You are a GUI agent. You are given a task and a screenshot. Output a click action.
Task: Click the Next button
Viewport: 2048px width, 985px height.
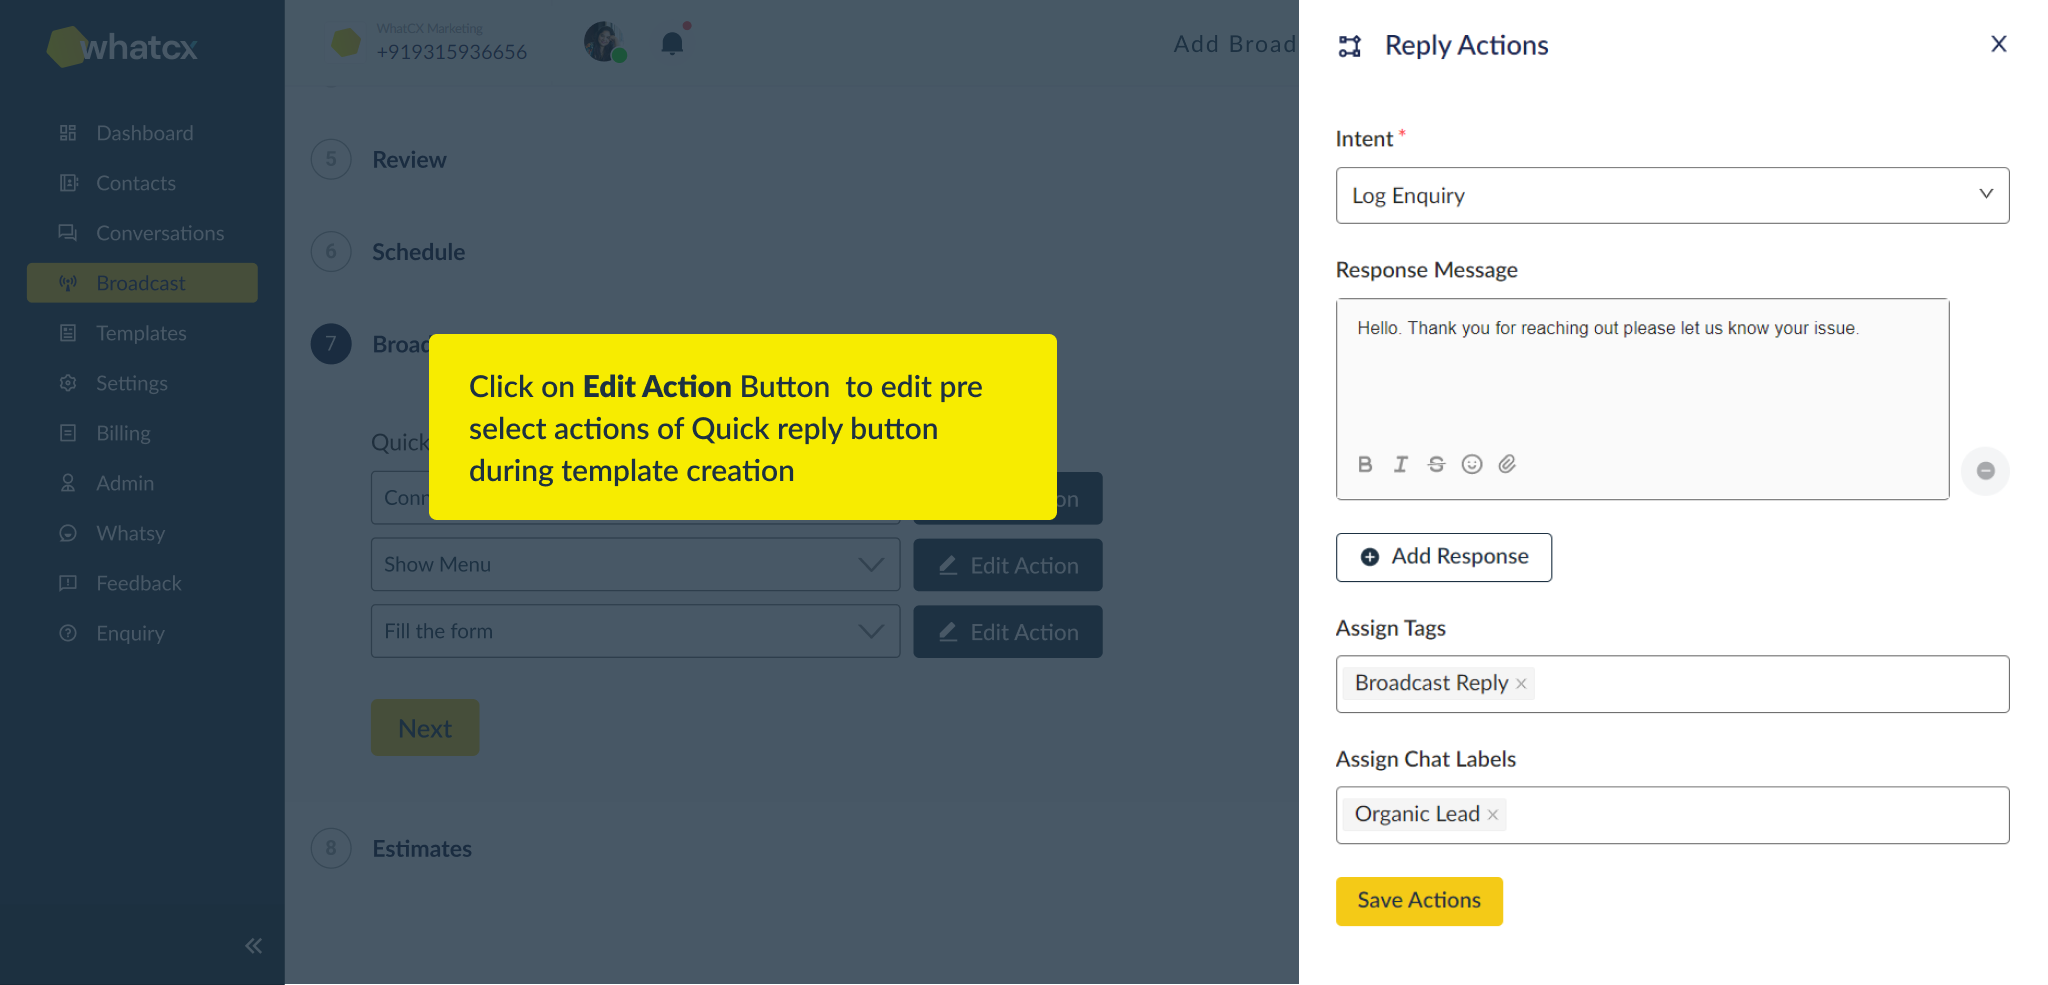[424, 727]
